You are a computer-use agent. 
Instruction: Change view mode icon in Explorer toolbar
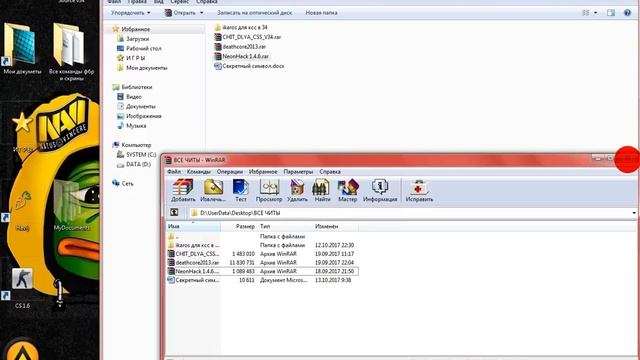tap(585, 13)
